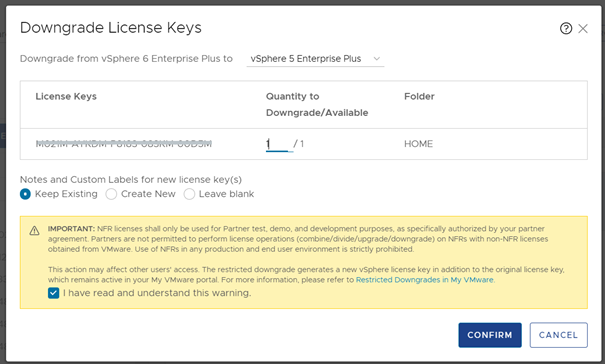Click the CANCEL button

pos(558,335)
